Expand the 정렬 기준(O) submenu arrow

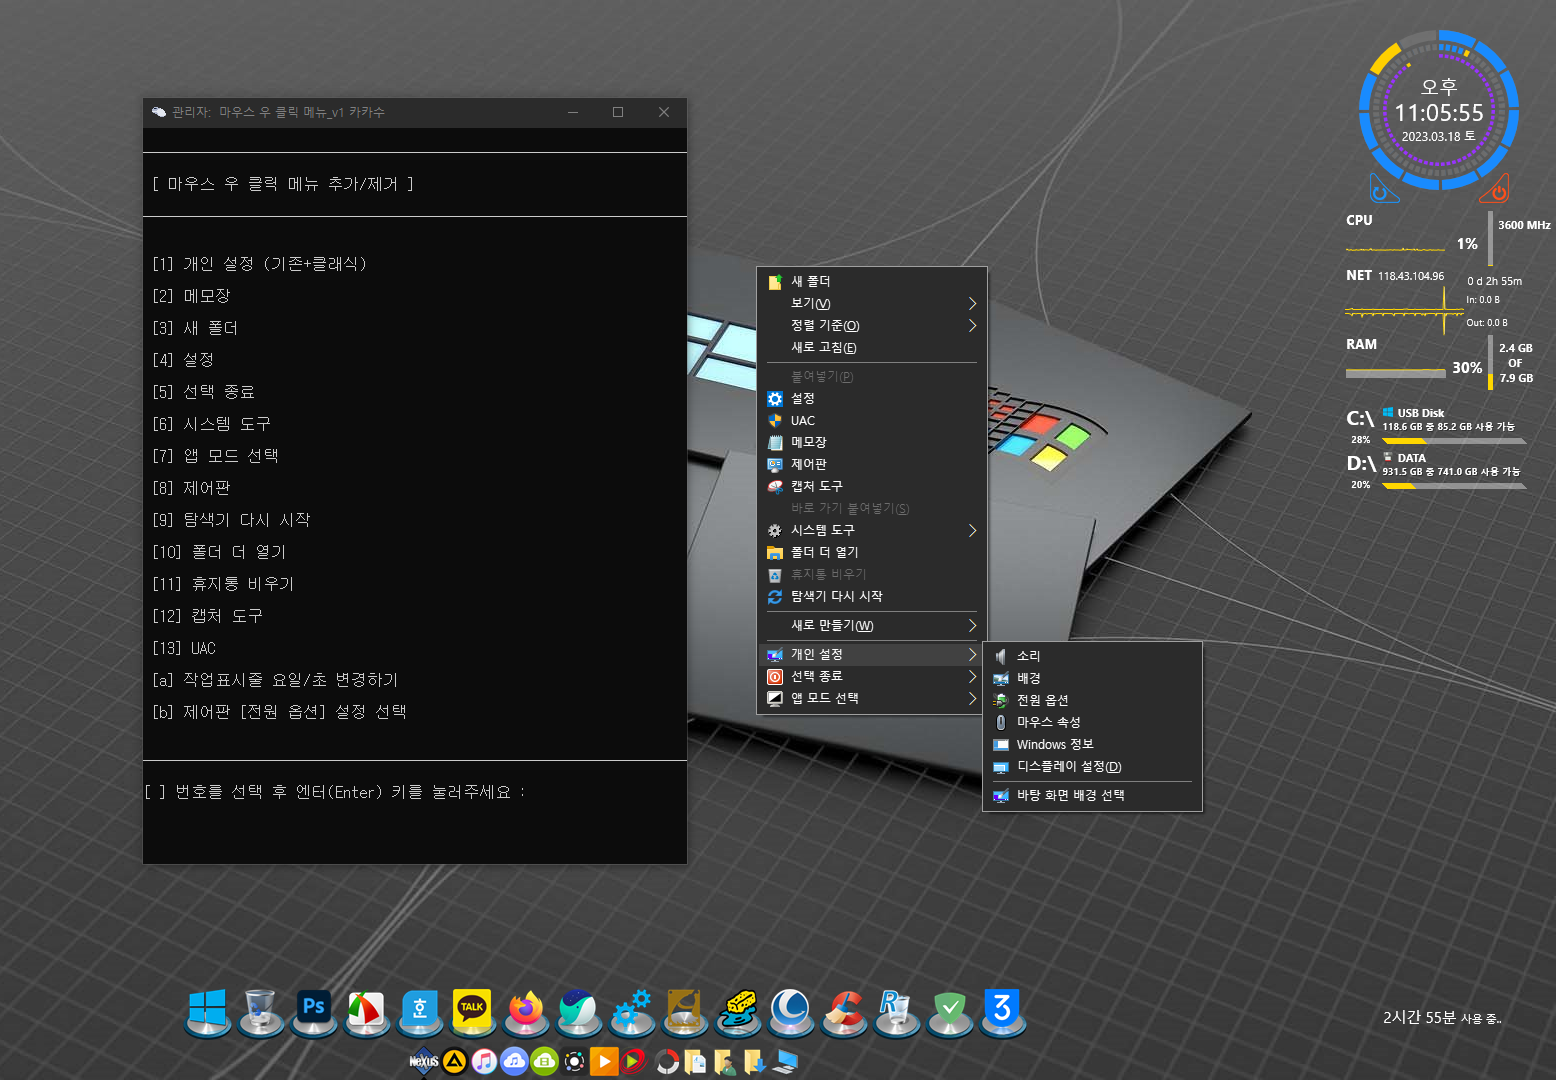[x=972, y=325]
